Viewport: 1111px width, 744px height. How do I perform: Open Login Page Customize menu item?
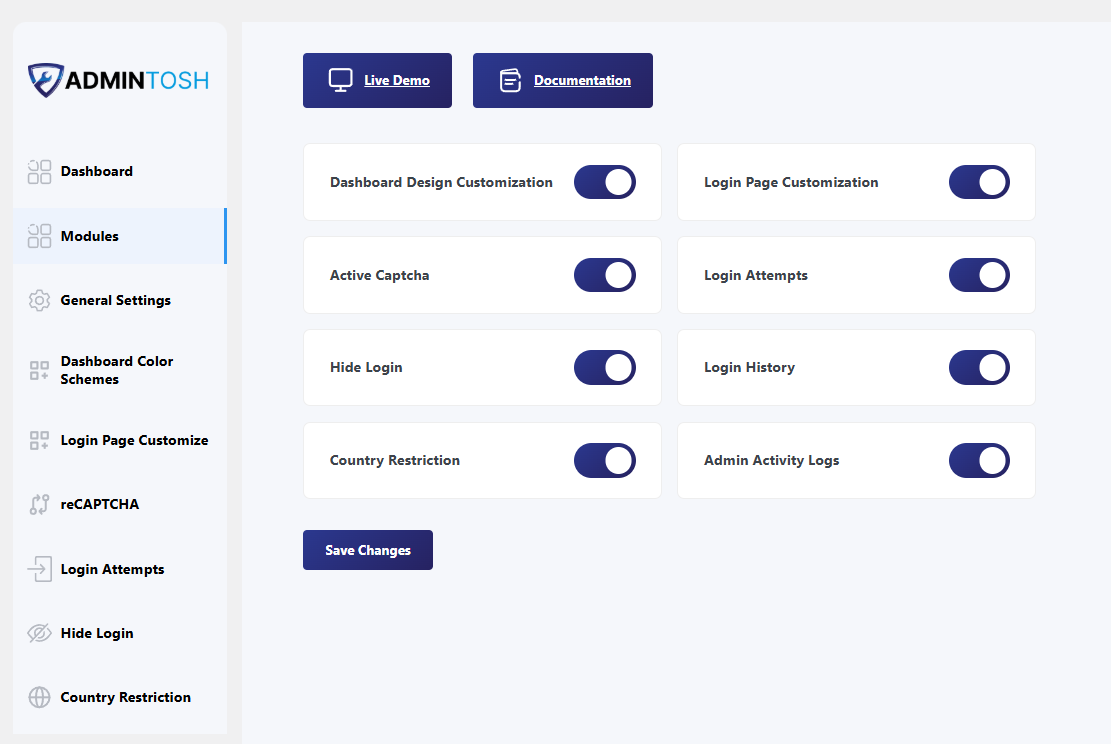120,440
